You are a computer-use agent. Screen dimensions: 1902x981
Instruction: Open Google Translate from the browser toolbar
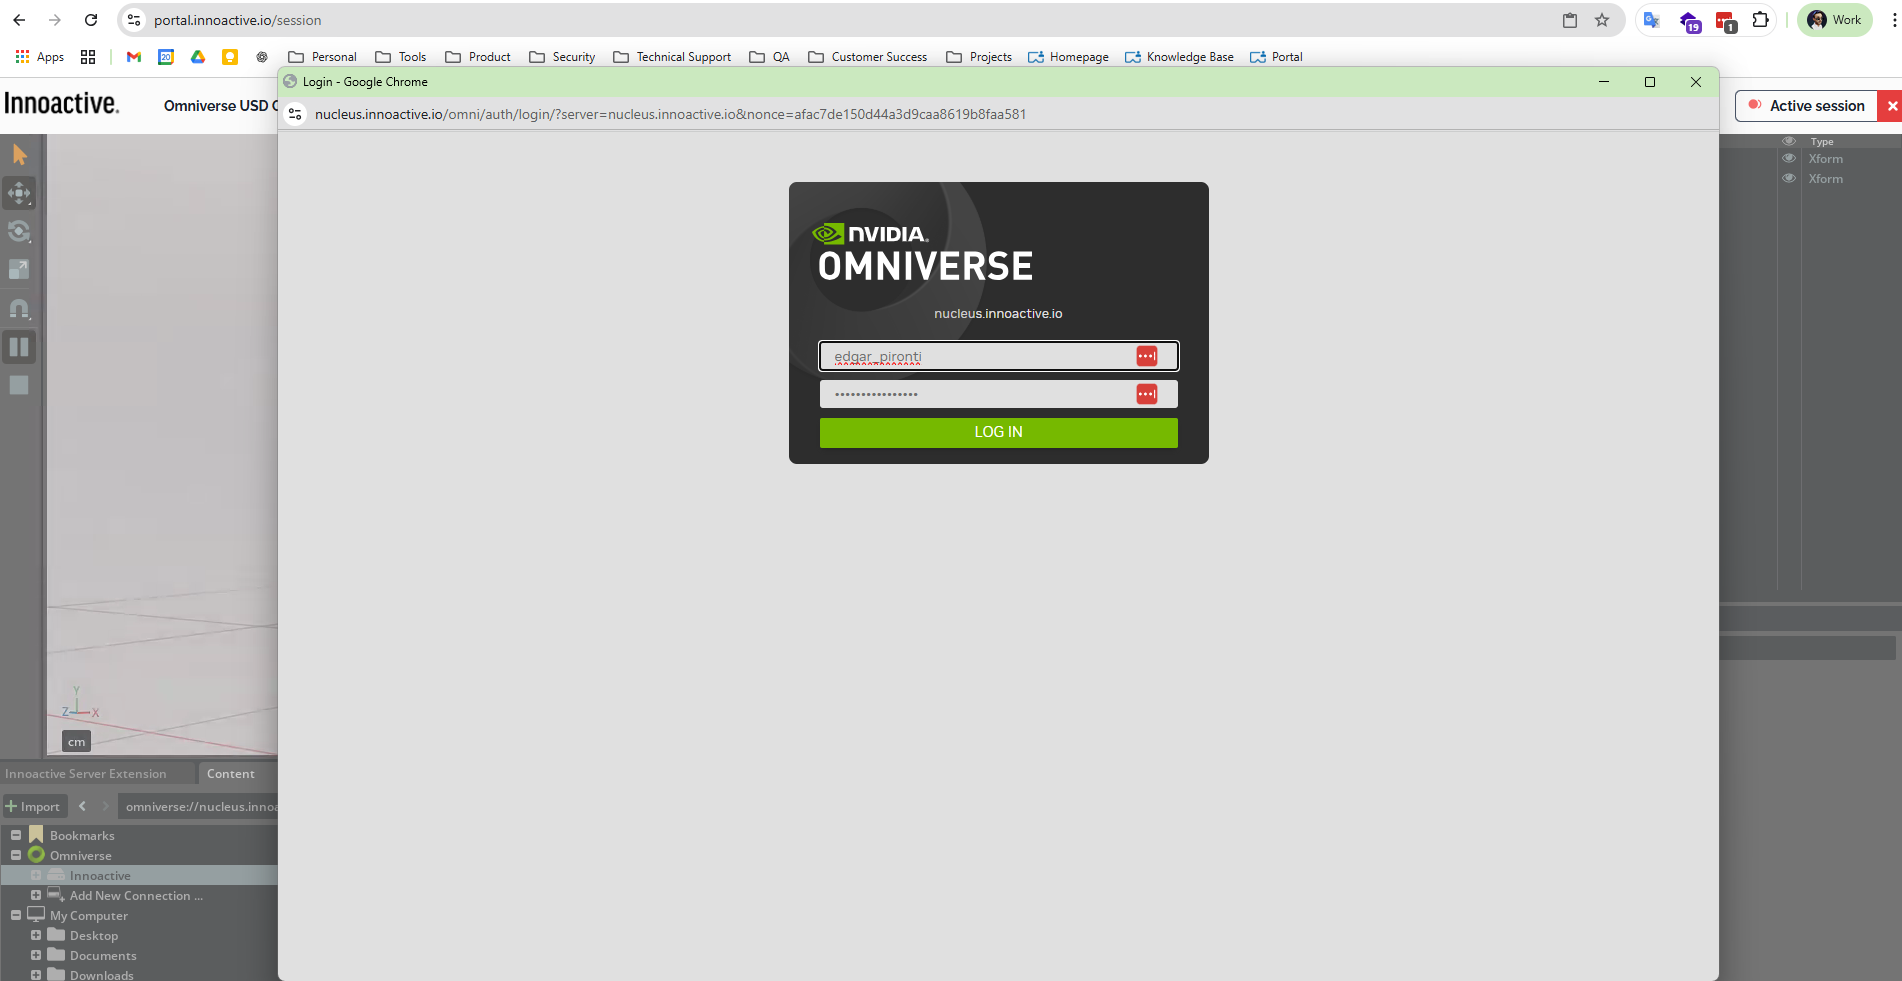click(1652, 20)
